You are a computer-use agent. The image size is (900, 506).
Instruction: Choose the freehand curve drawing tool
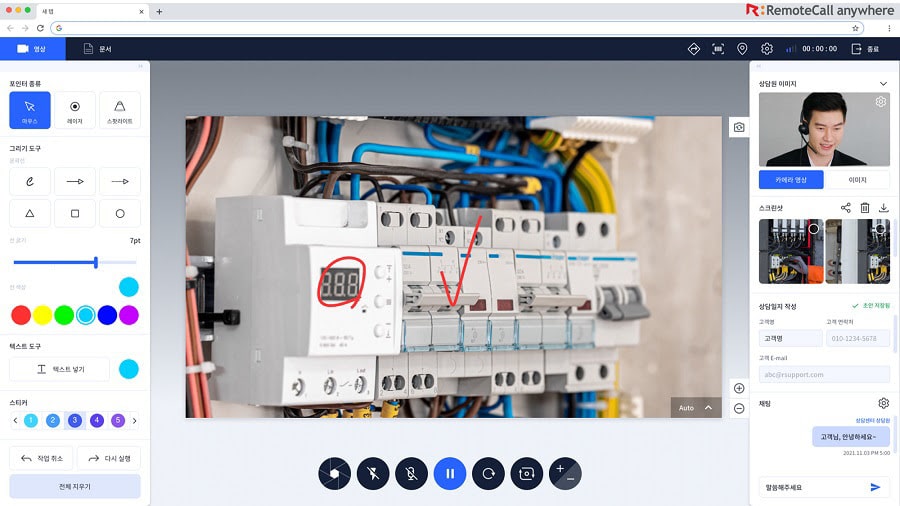click(30, 181)
